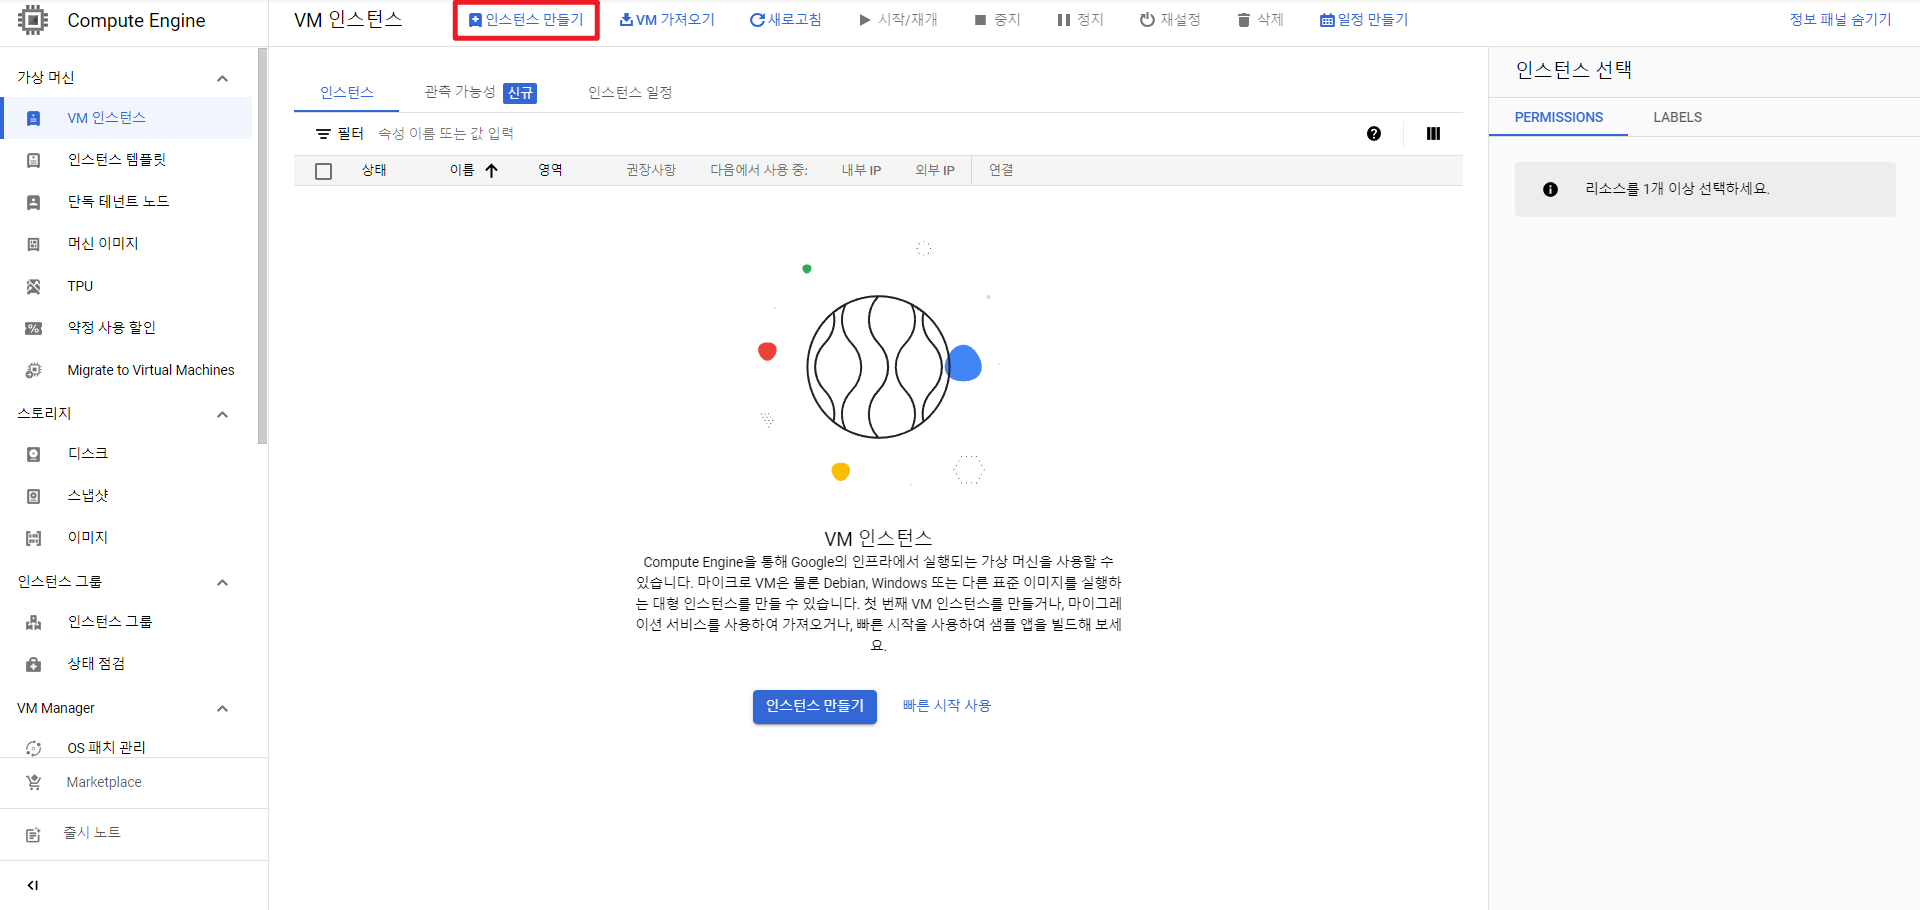Select 상태 점검 in the sidebar

[126, 664]
